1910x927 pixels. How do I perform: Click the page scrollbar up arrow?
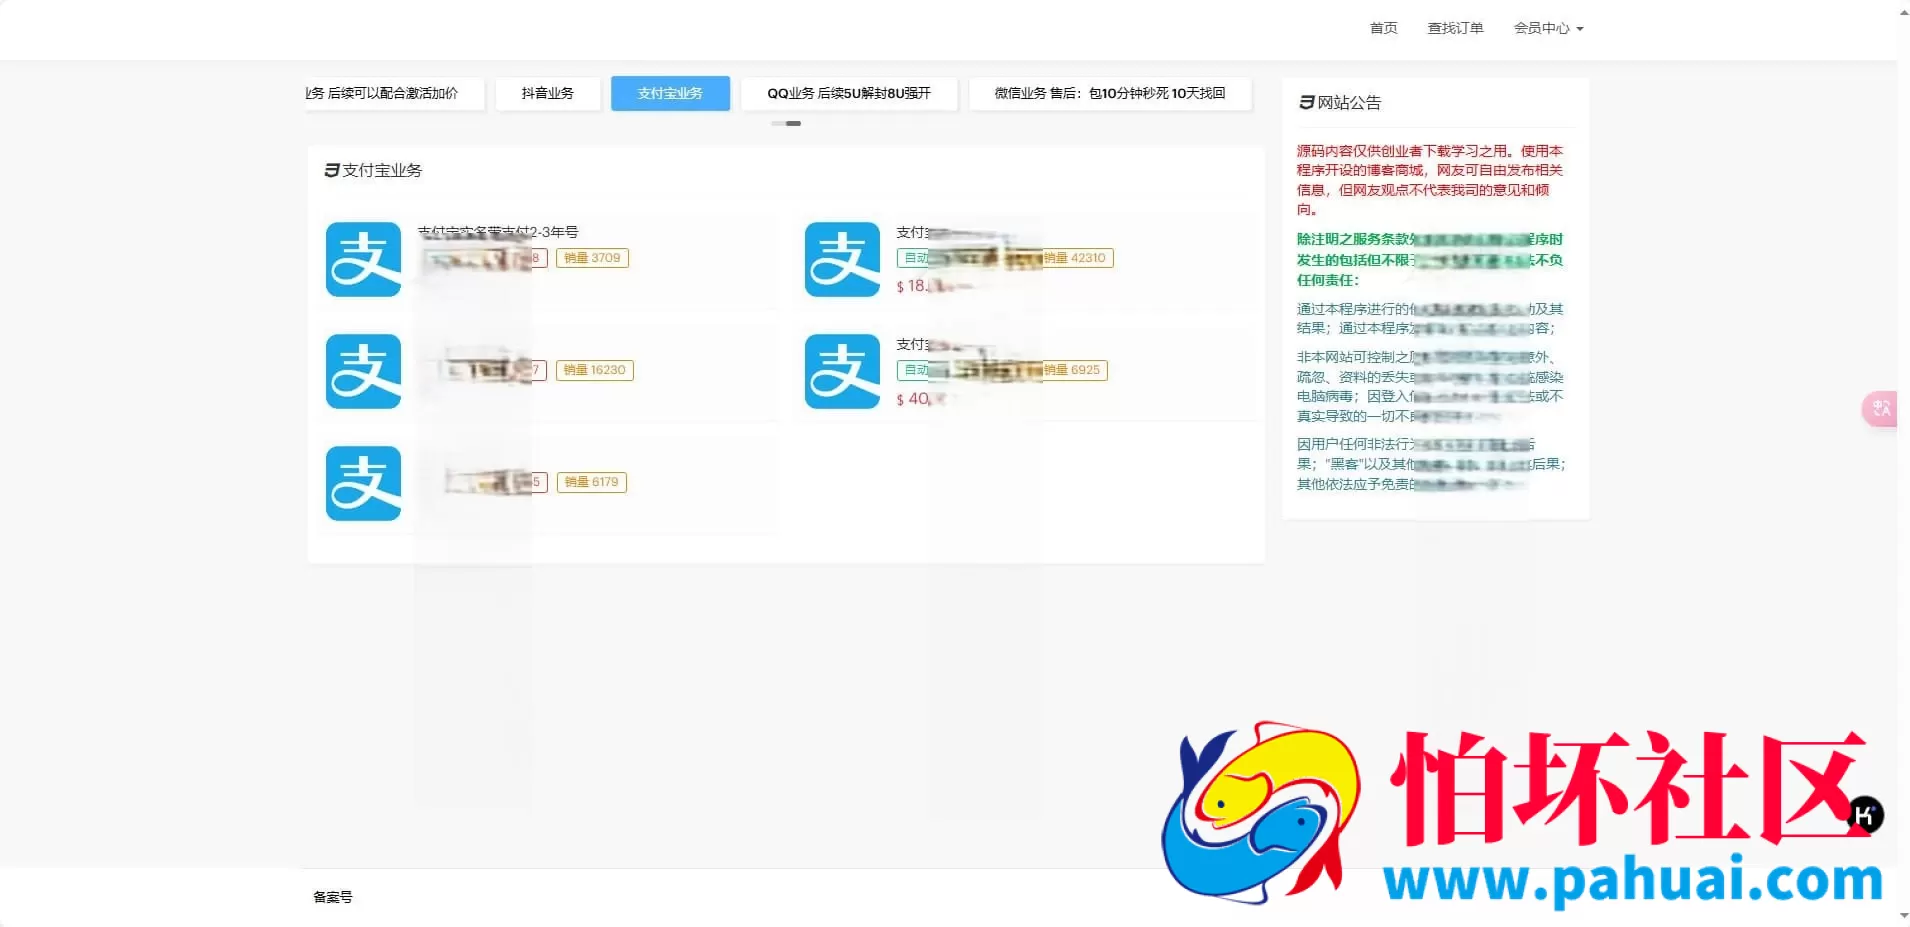(x=1903, y=12)
